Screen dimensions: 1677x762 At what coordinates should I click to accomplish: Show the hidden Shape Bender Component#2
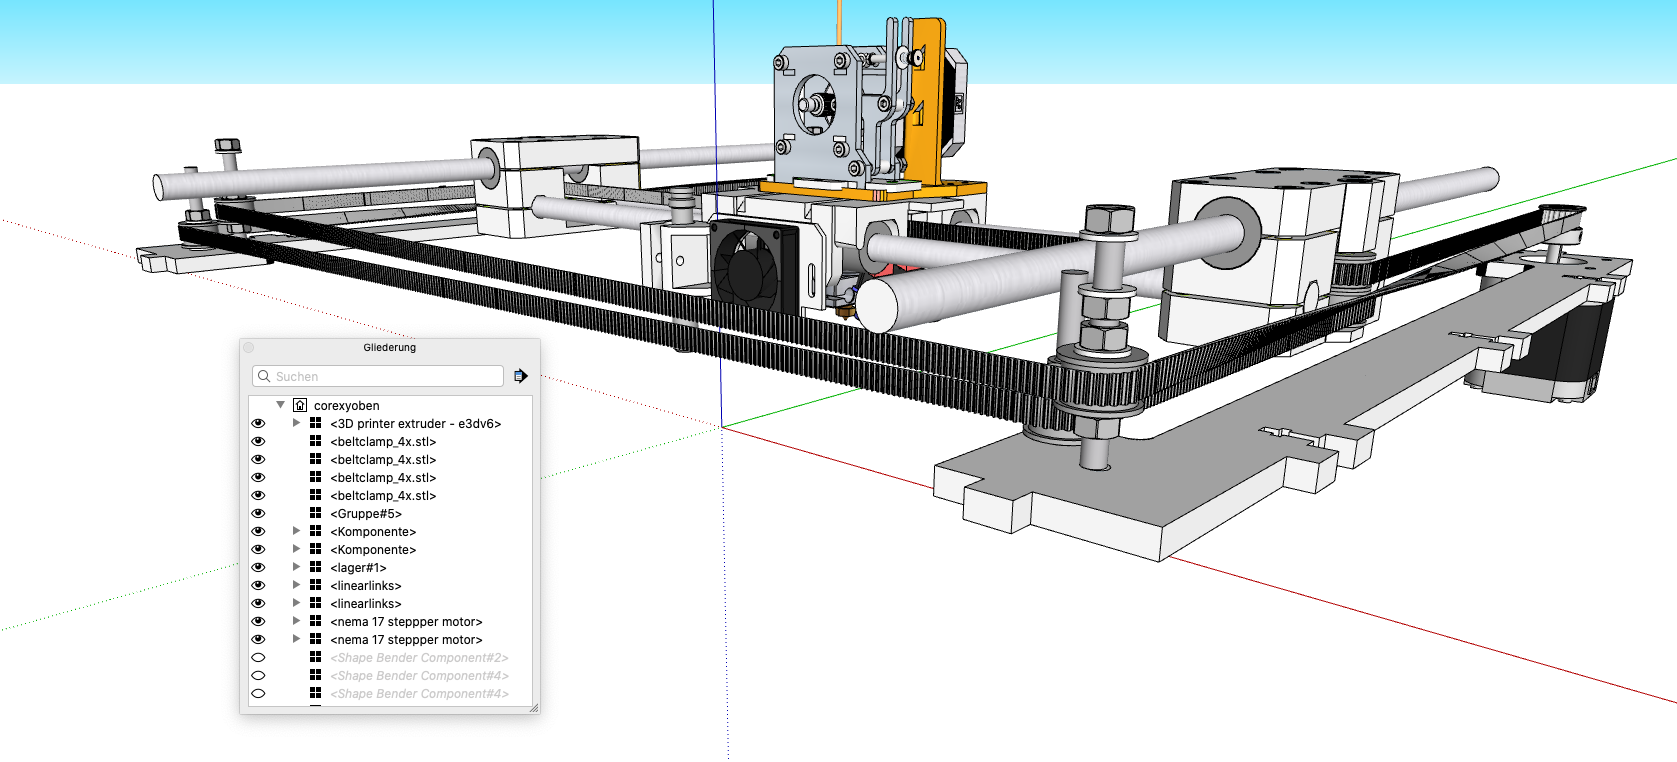pos(258,658)
